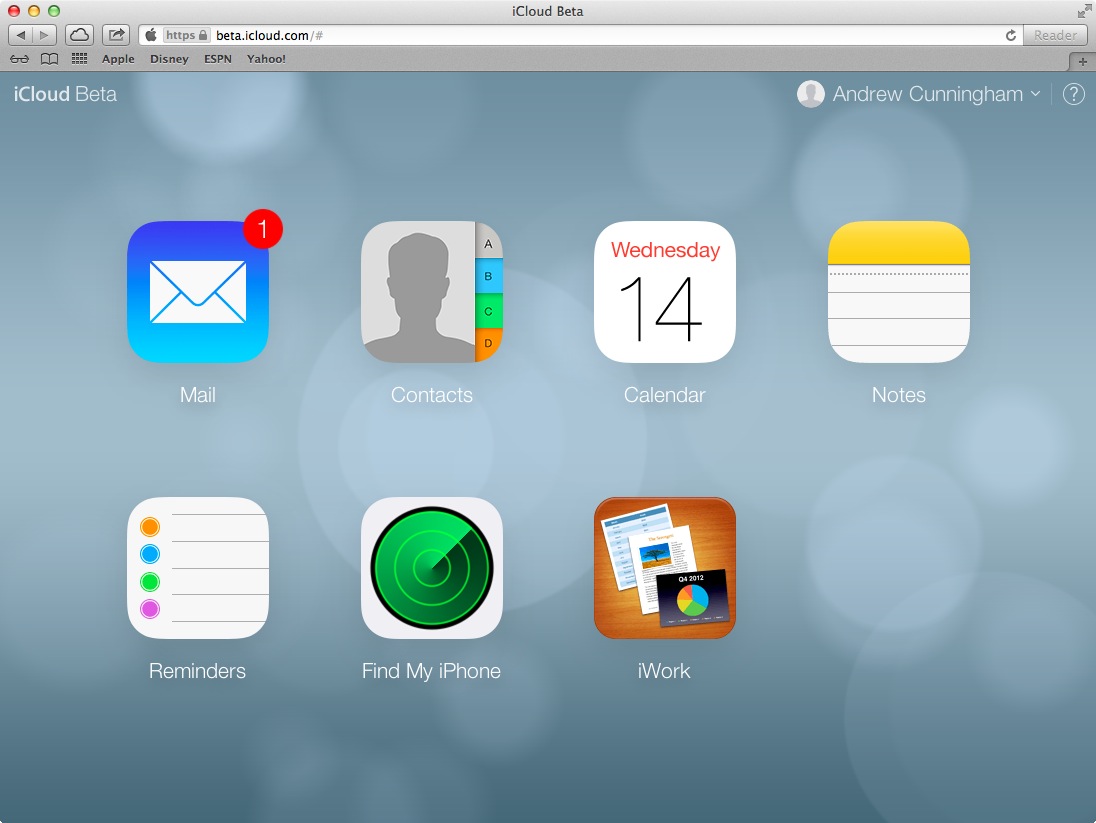Click the Share toolbar button
The image size is (1096, 823).
point(116,35)
